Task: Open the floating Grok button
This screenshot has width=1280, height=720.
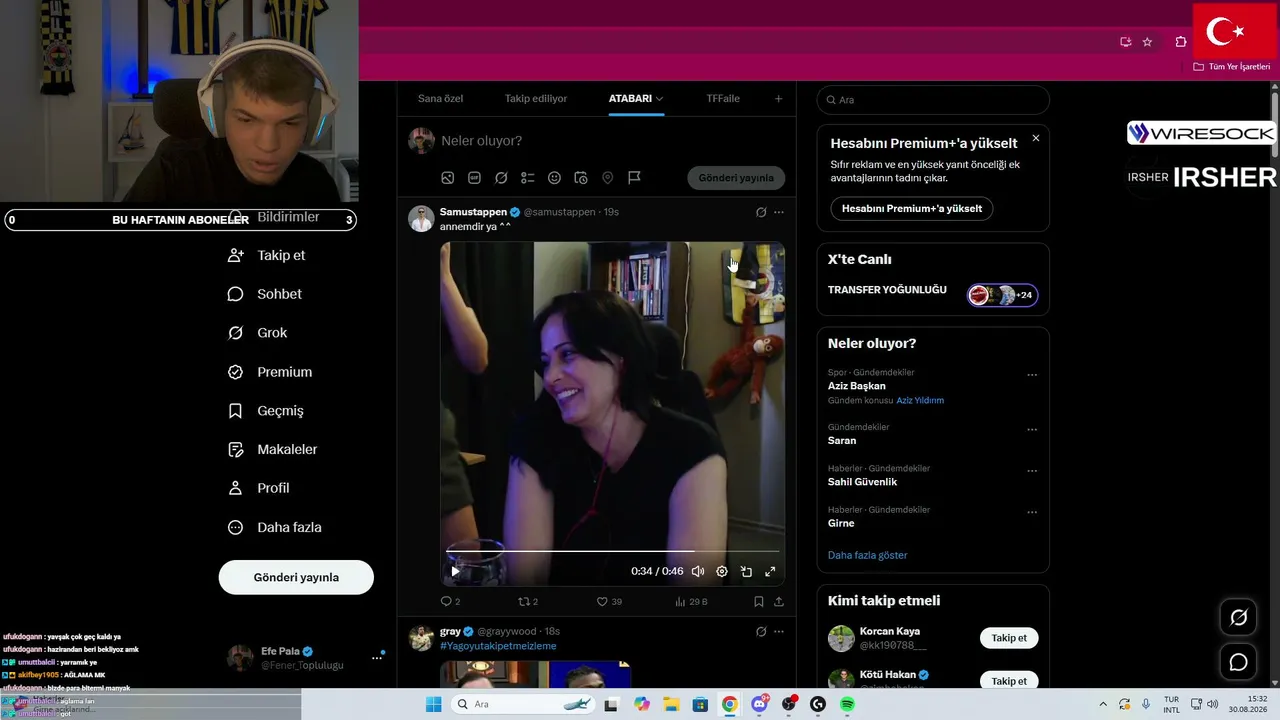Action: (x=1238, y=618)
